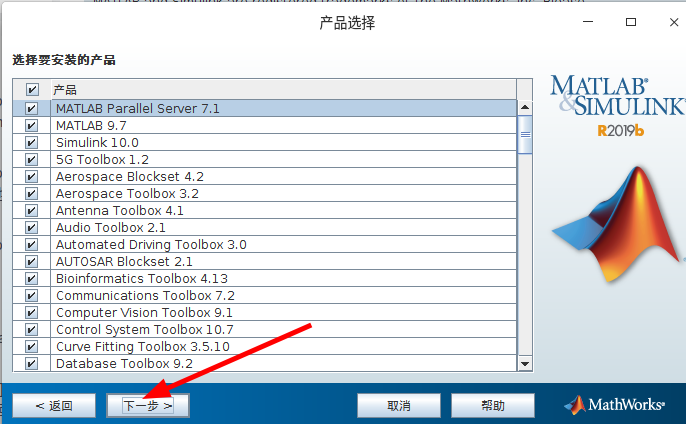Uncheck the Database Toolbox 9.2 checkbox

[x=31, y=363]
